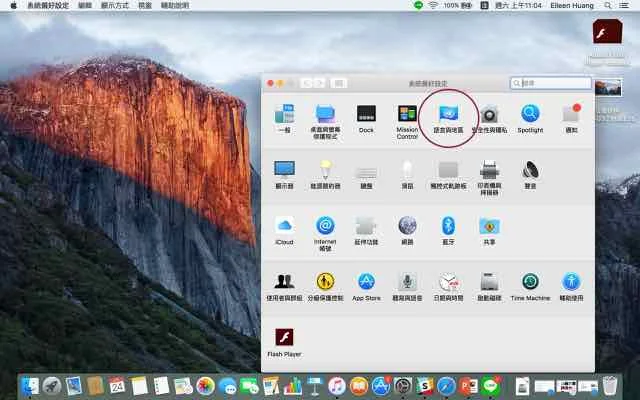The height and width of the screenshot is (400, 640).
Task: Select the desktop image thumbnail file
Action: click(x=608, y=87)
